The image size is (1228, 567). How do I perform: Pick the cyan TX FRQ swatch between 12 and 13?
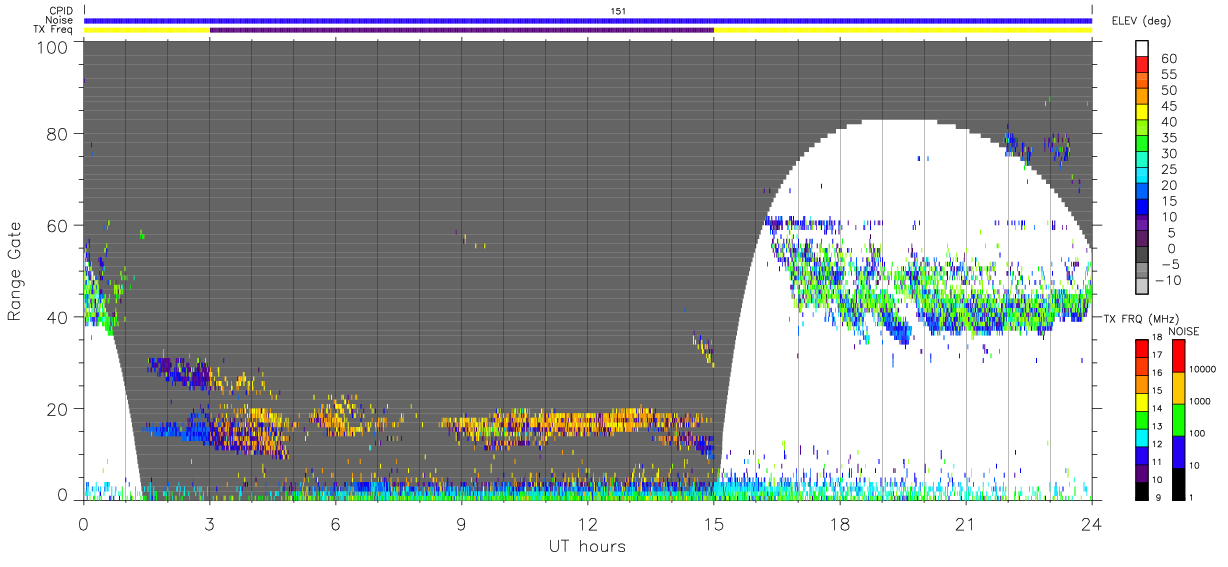click(x=1142, y=436)
